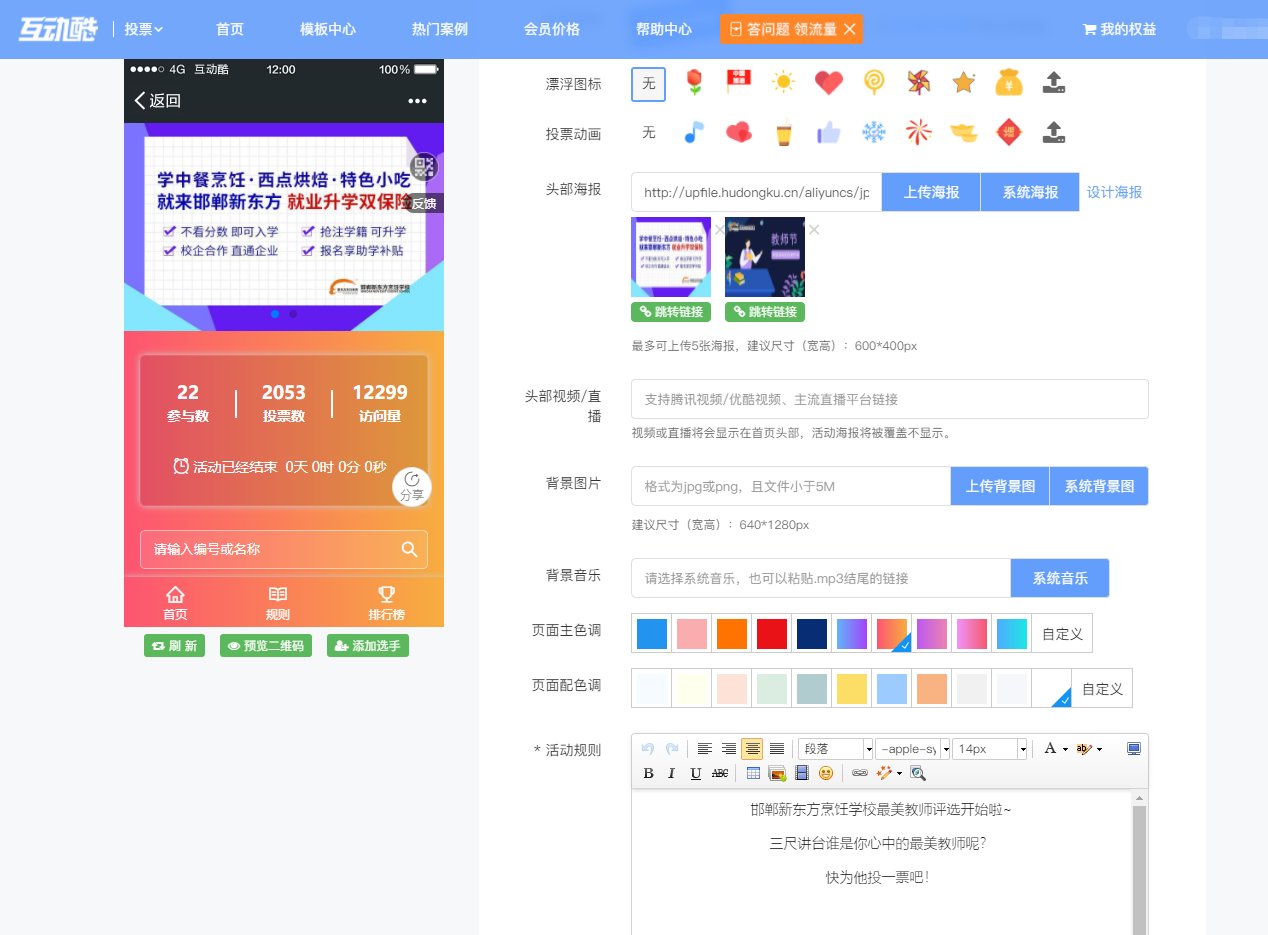The width and height of the screenshot is (1268, 935).
Task: Click the undo icon in the editor toolbar
Action: pos(647,748)
